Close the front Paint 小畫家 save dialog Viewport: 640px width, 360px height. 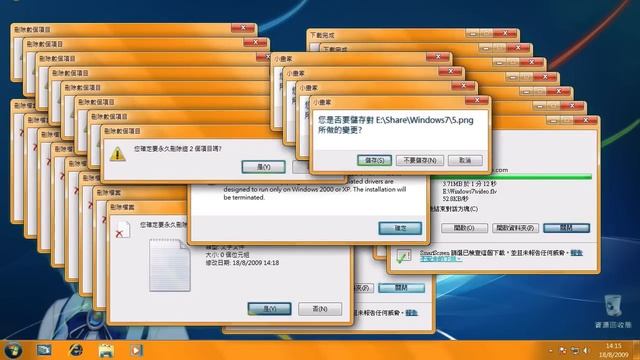click(x=476, y=100)
